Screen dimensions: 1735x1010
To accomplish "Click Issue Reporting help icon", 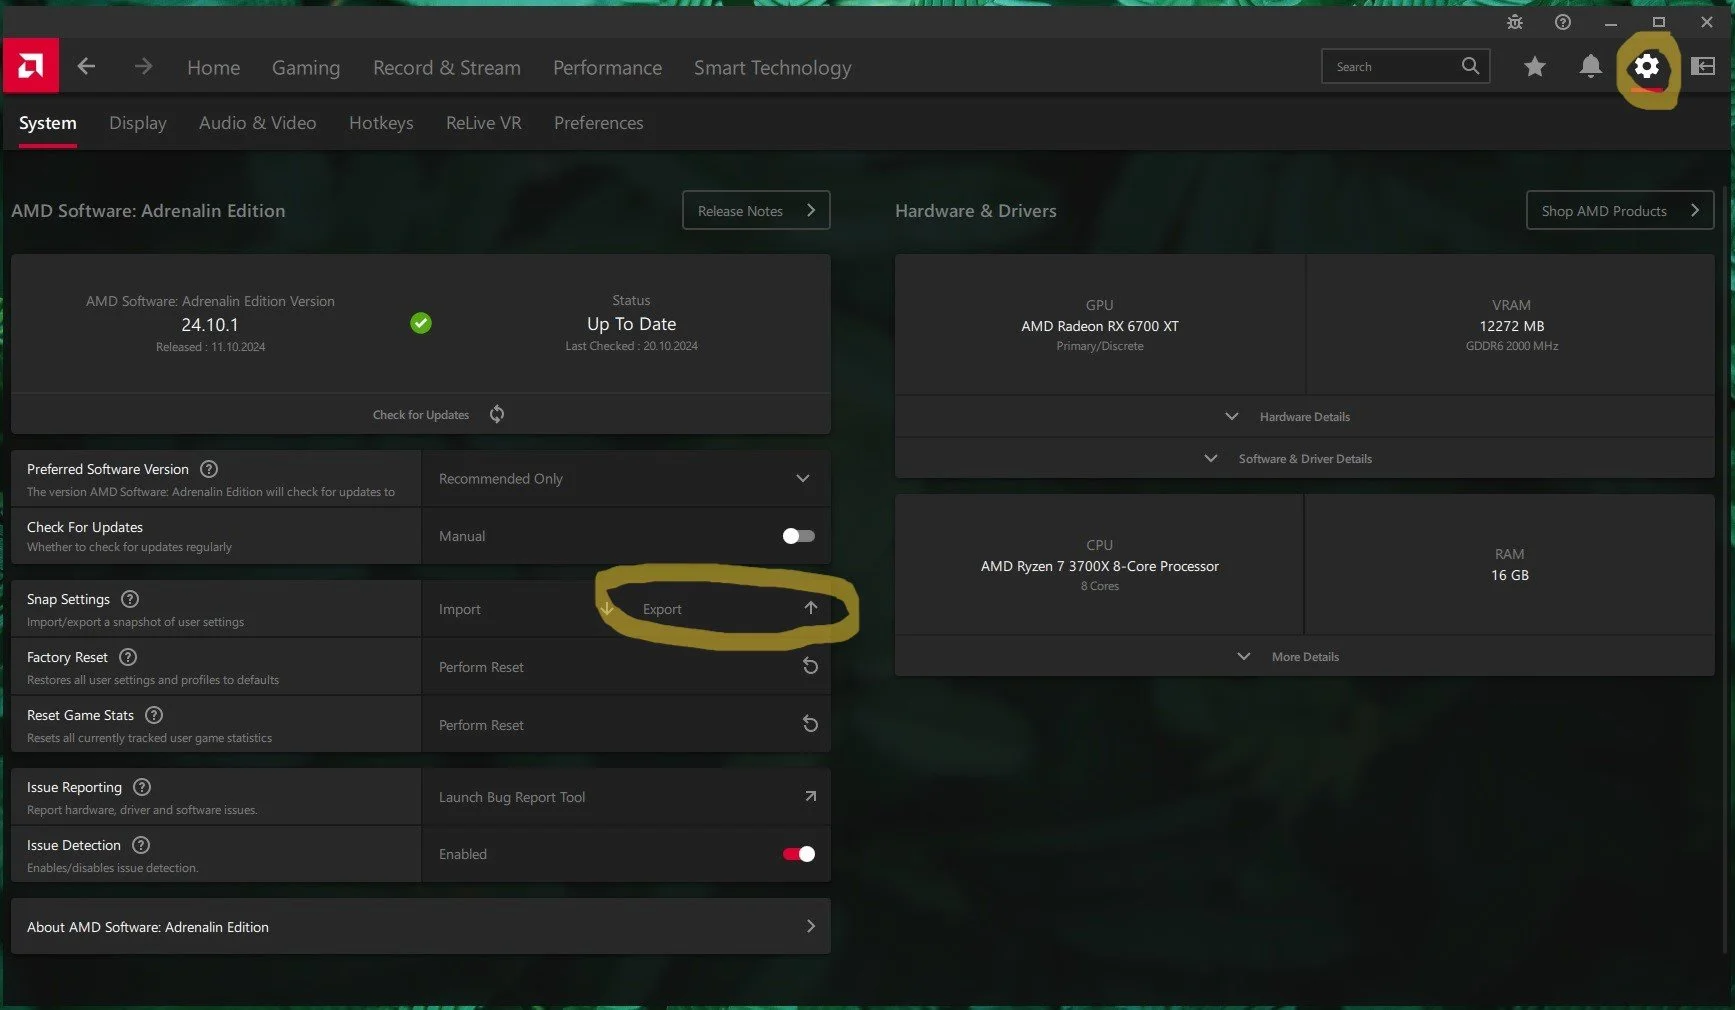I will click(x=142, y=787).
